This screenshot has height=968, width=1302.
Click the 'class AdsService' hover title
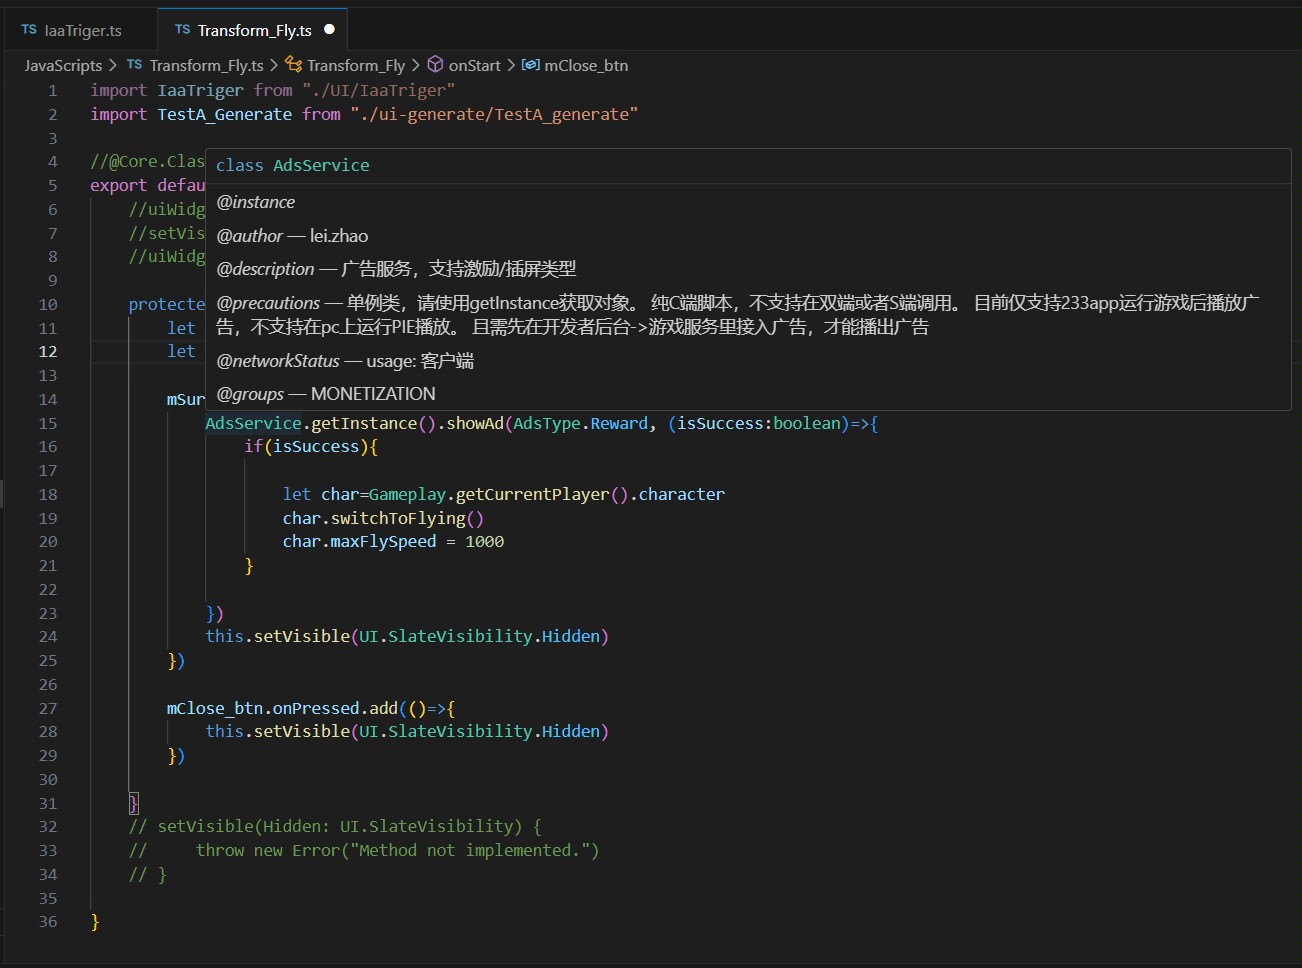click(293, 165)
